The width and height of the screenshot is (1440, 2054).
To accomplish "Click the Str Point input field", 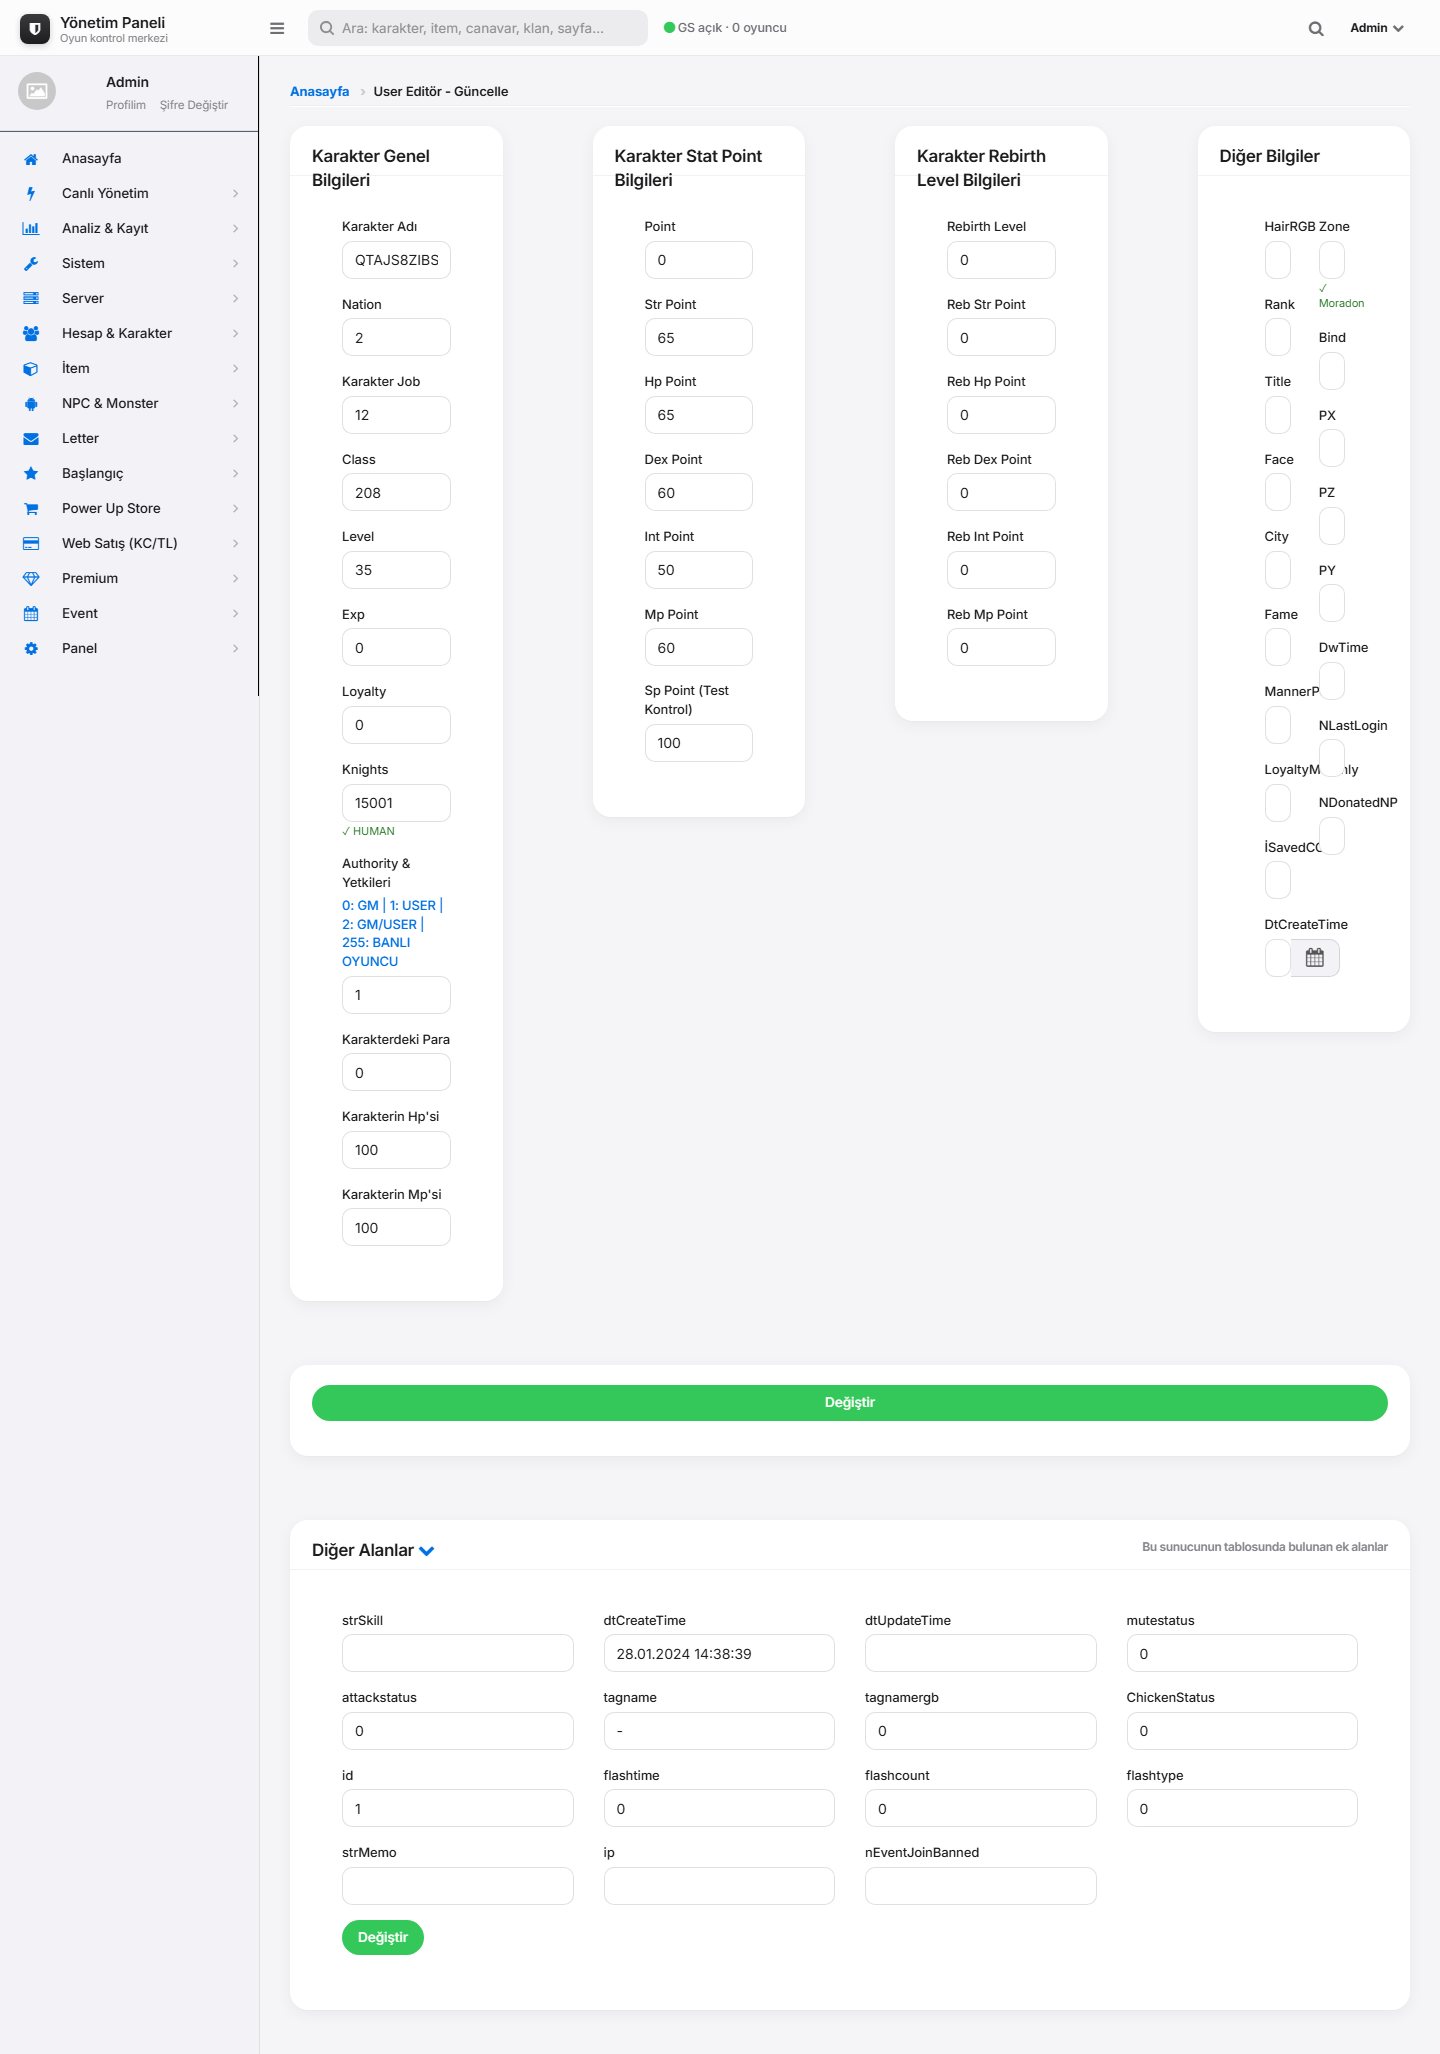I will [x=699, y=338].
